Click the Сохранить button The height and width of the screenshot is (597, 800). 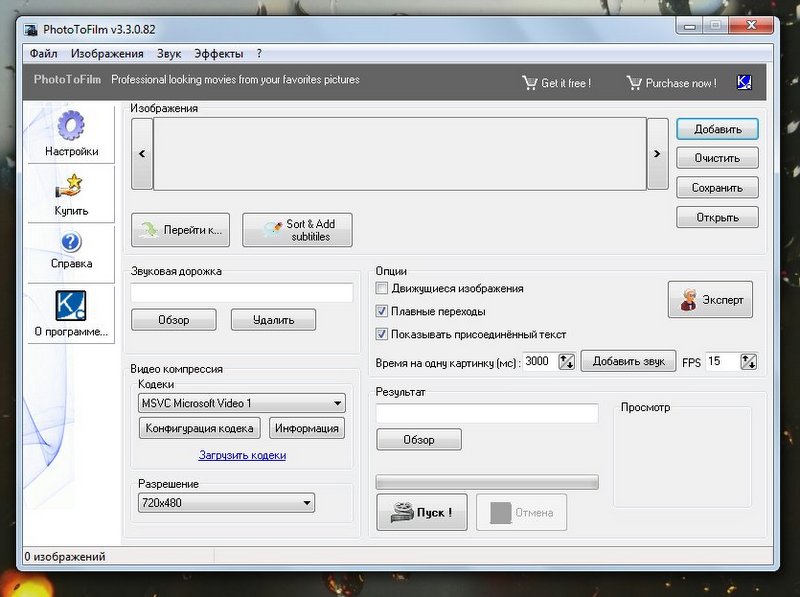pyautogui.click(x=717, y=188)
